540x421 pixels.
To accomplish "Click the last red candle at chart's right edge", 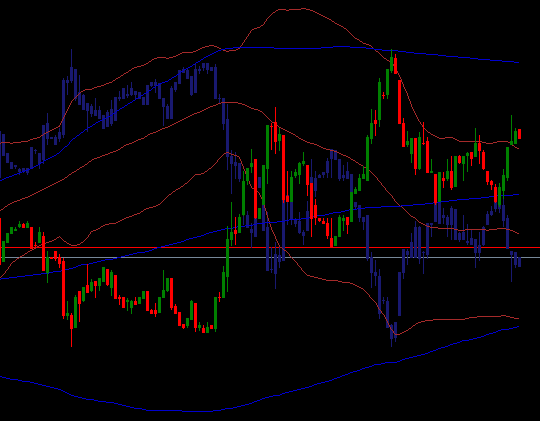I will click(519, 134).
